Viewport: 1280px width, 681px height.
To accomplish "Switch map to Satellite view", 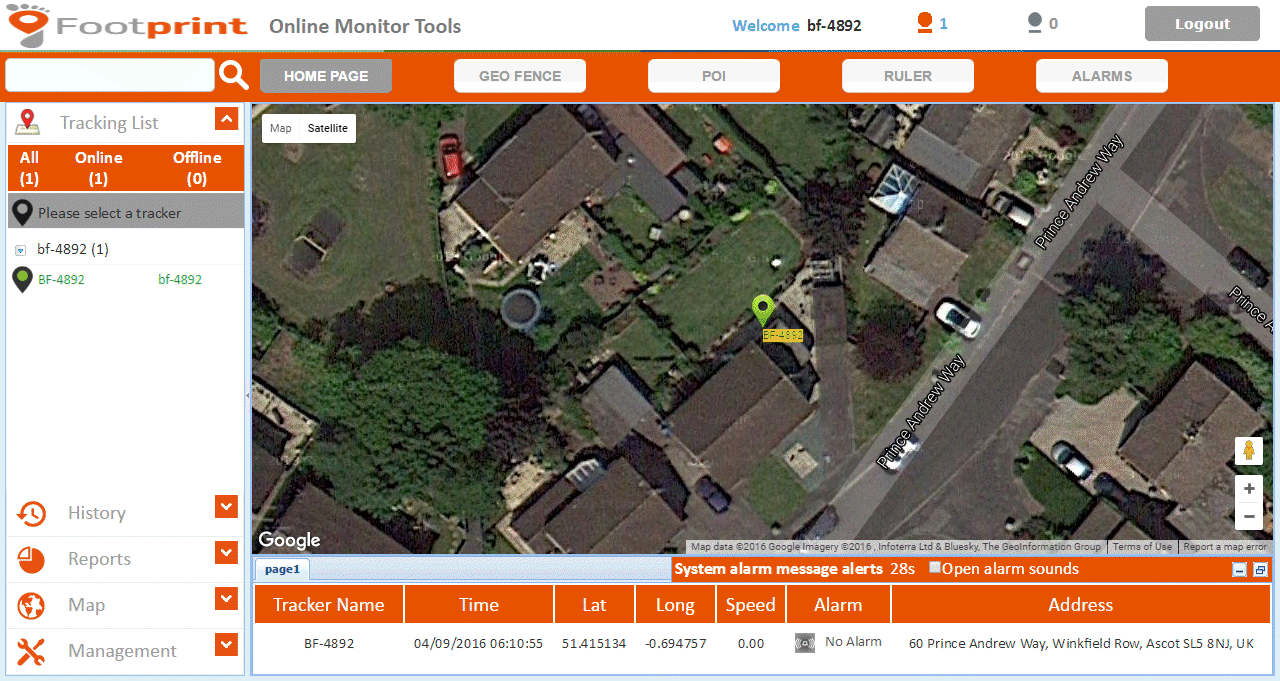I will point(327,128).
